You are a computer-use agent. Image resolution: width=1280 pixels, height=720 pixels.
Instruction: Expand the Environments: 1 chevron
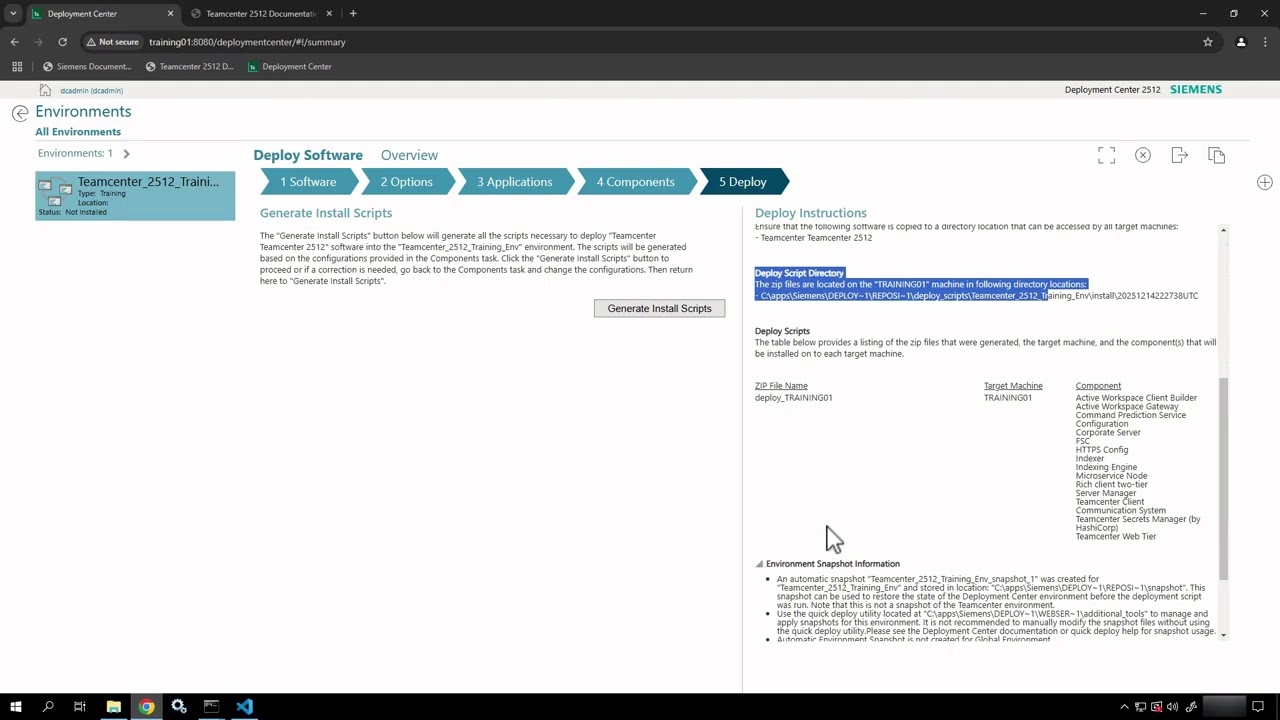[x=126, y=153]
